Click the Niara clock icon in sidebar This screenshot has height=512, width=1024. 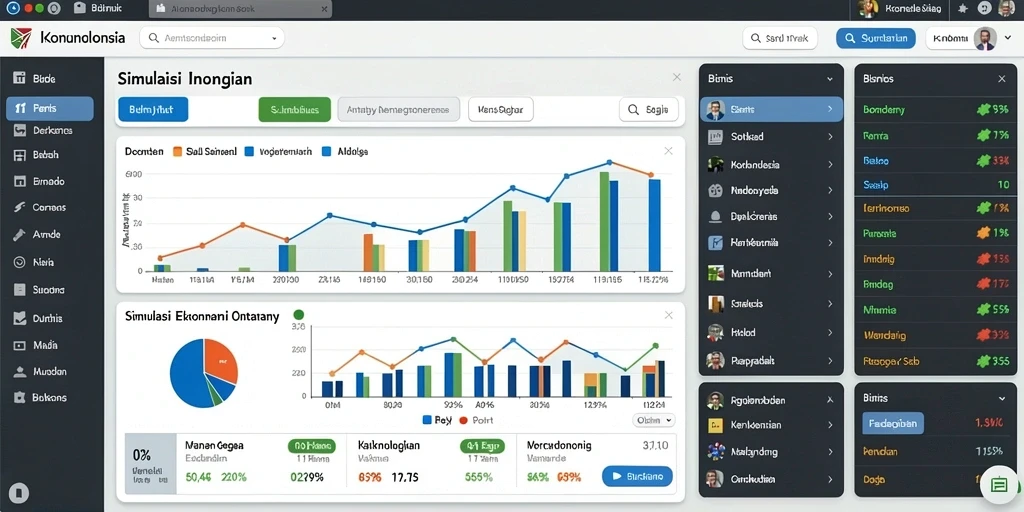click(x=20, y=262)
